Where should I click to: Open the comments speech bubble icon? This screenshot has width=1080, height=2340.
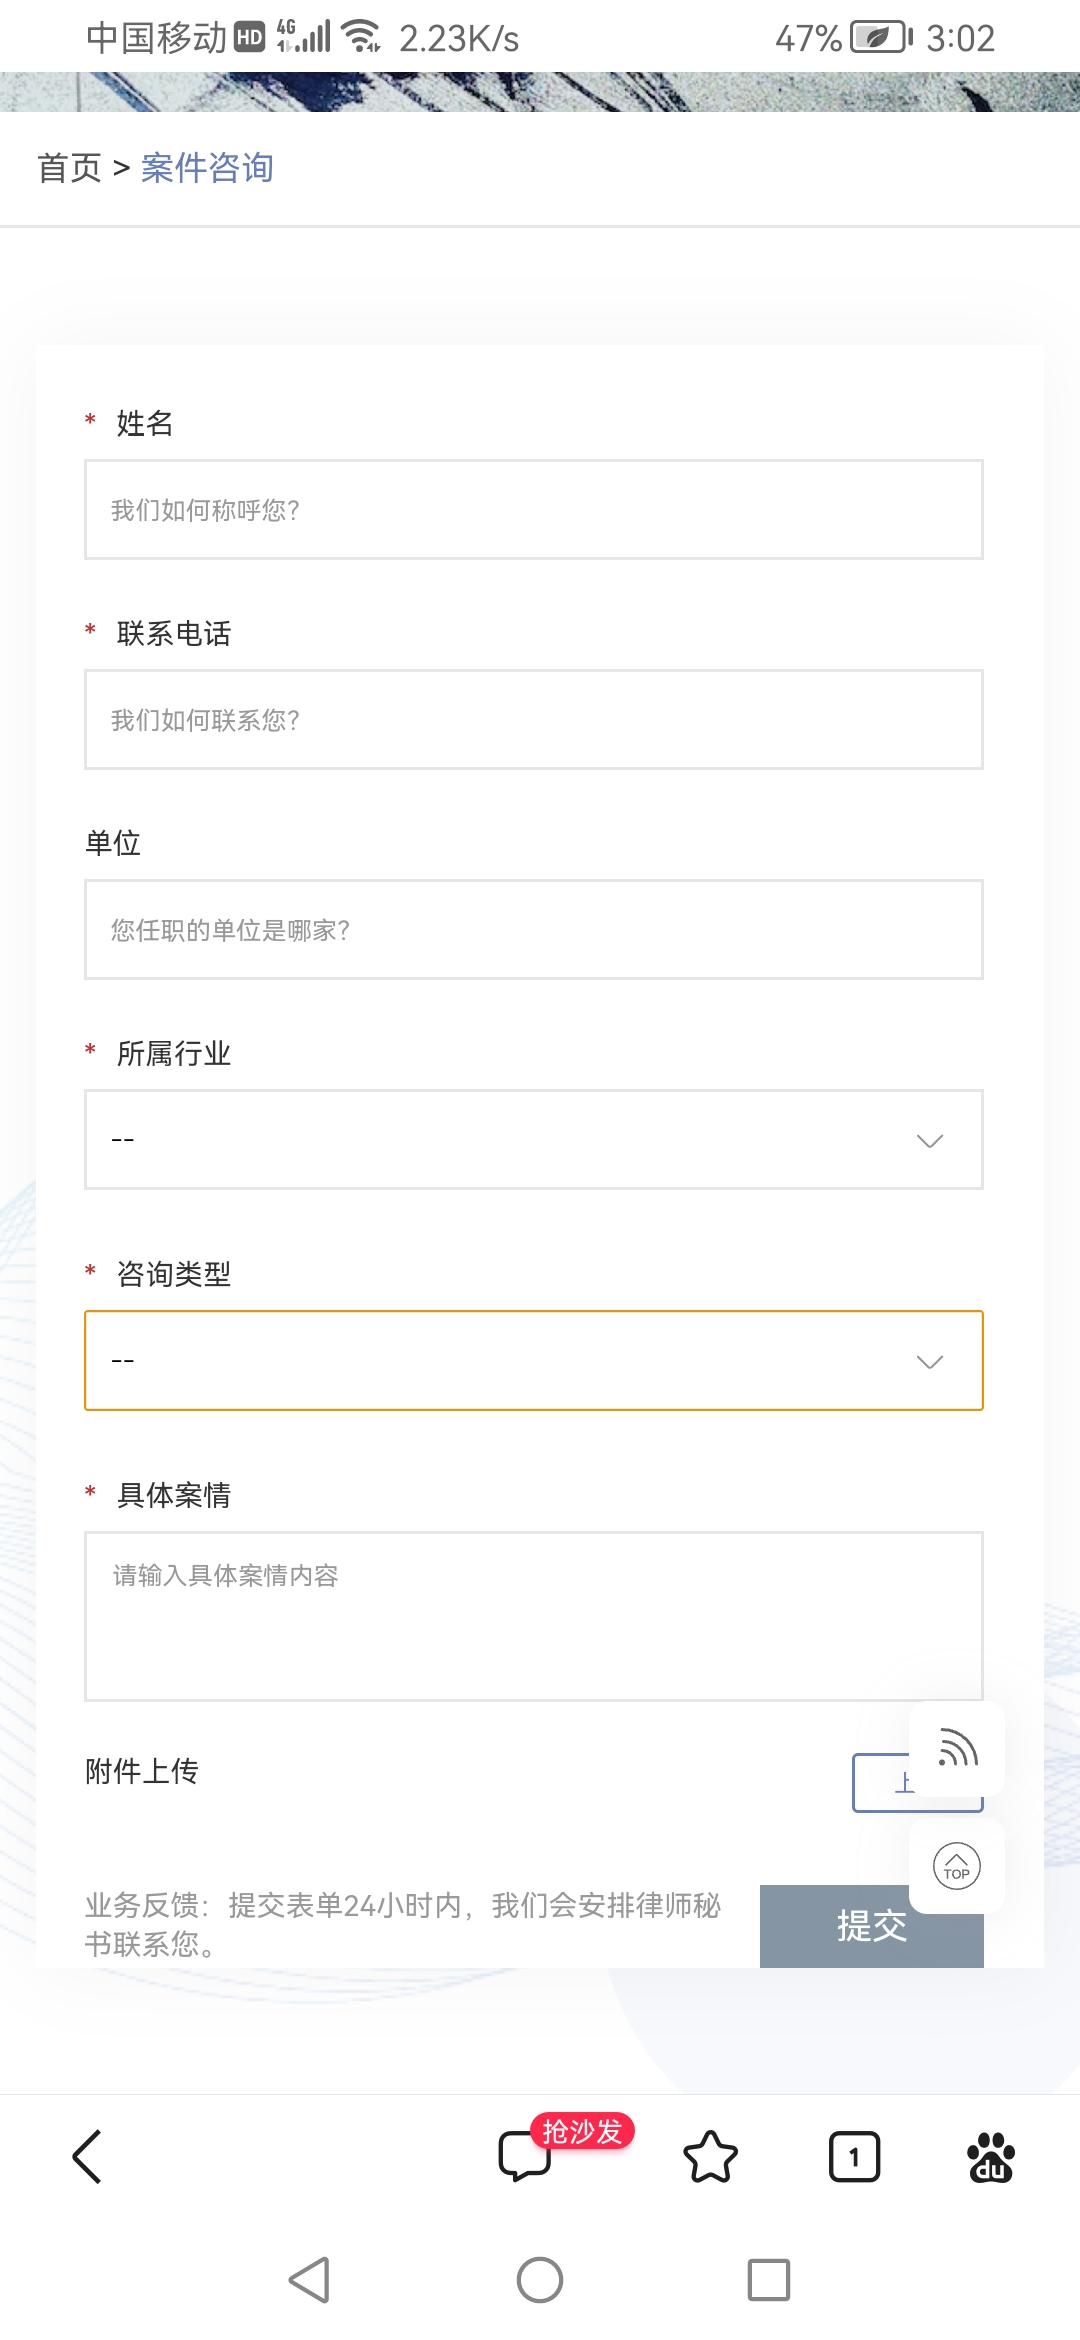pyautogui.click(x=525, y=2156)
